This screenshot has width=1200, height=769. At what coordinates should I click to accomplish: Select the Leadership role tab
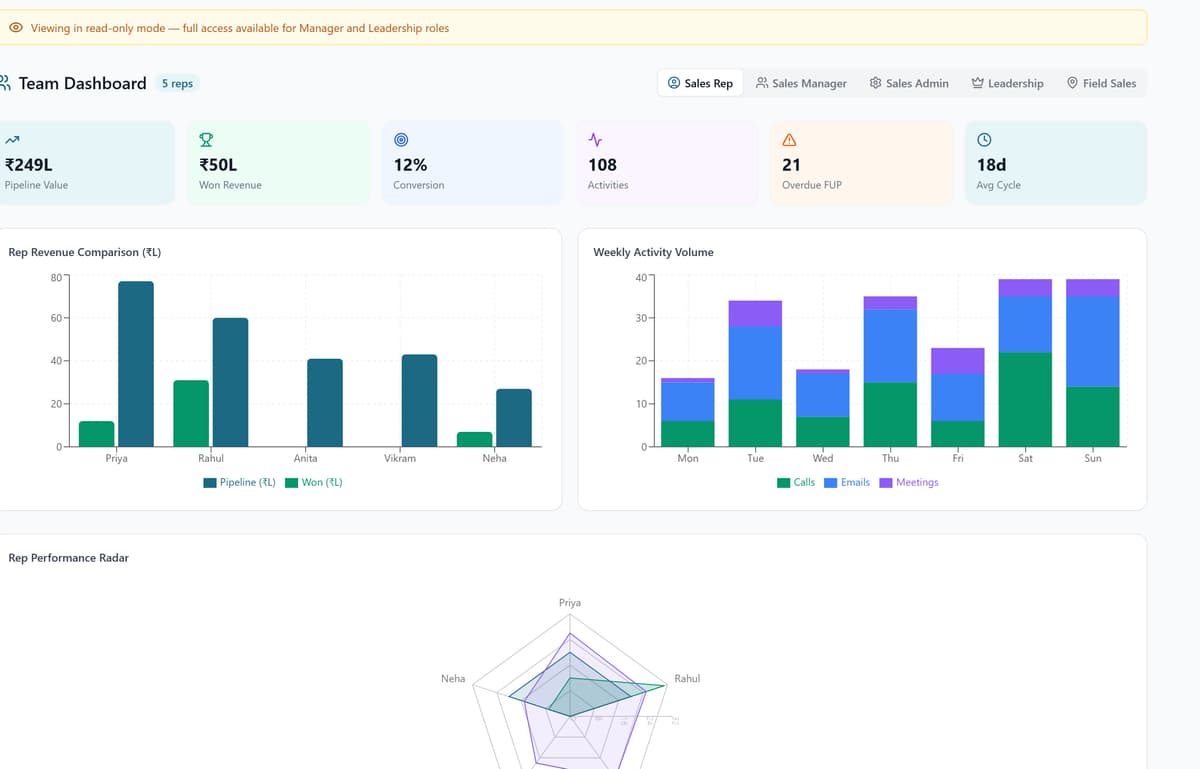click(x=1007, y=83)
